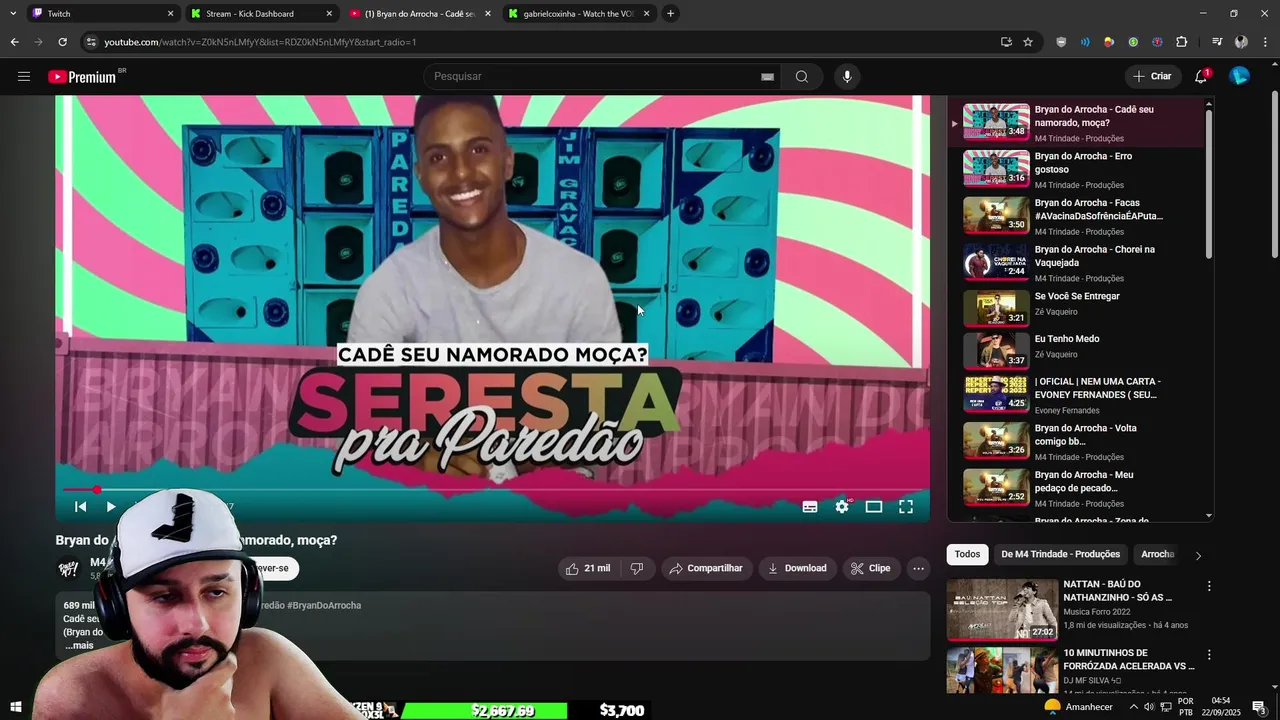Go to the YouTube Premium home logo
This screenshot has width=1280, height=720.
tap(83, 77)
